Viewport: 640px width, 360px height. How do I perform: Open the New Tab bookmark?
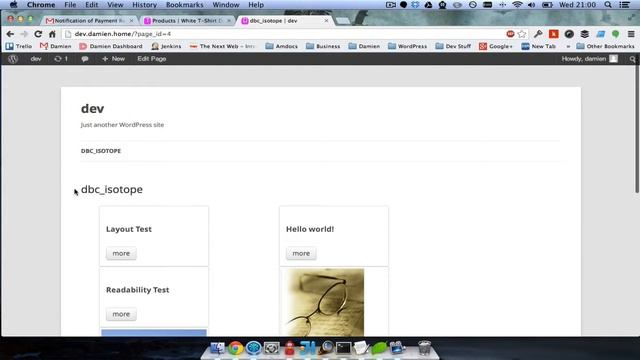coord(538,46)
